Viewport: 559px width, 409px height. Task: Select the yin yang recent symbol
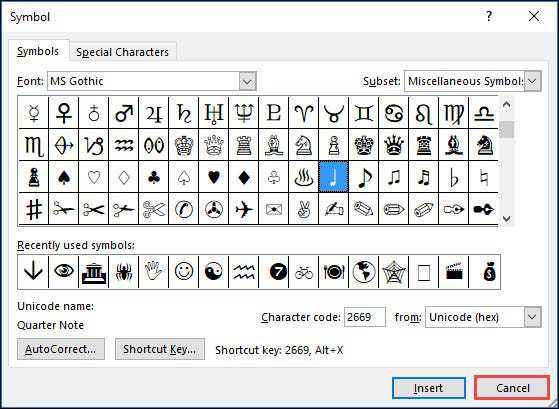pyautogui.click(x=214, y=272)
